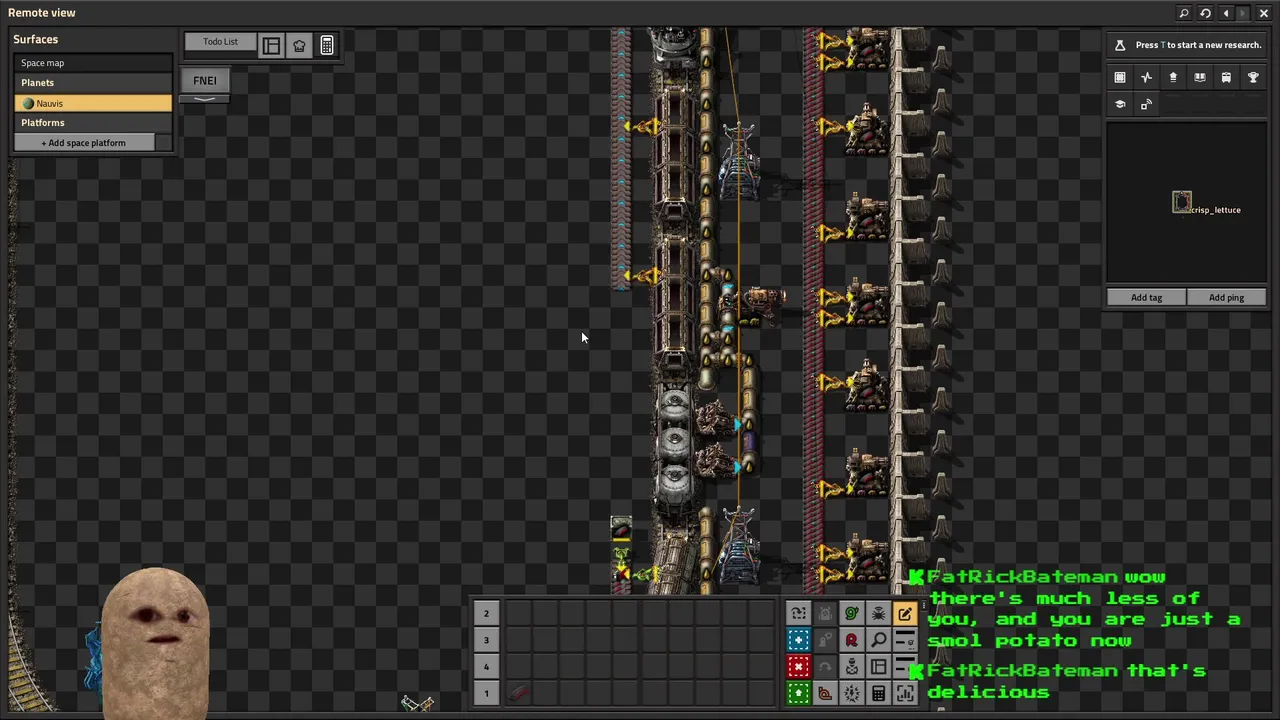This screenshot has height=720, width=1280.
Task: Click the small square beside Add space platform
Action: 163,143
